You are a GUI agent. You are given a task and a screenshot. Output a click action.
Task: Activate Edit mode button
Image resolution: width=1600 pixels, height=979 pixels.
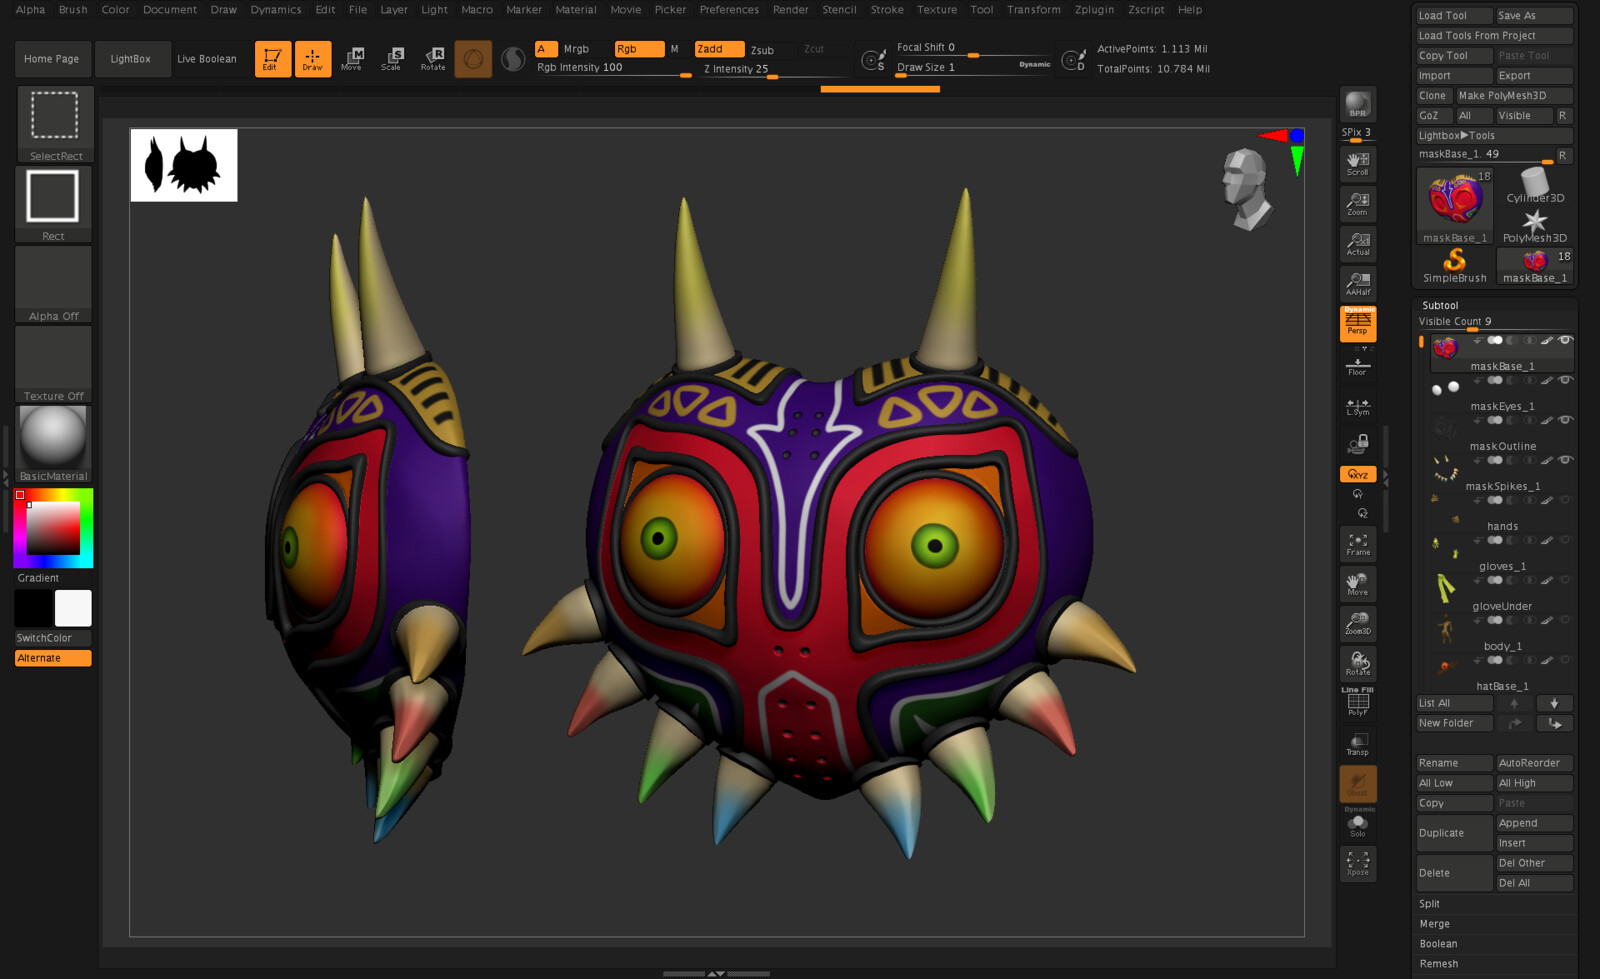tap(272, 59)
